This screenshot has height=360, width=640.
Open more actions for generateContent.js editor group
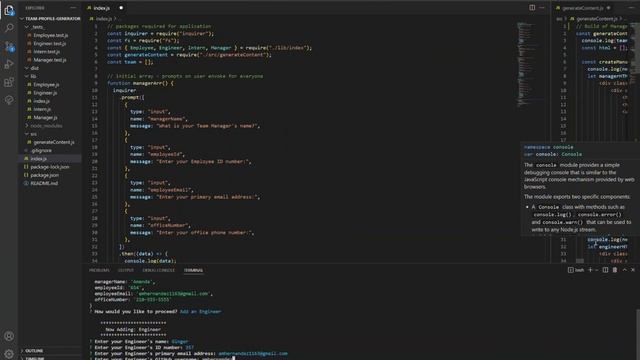coord(631,8)
